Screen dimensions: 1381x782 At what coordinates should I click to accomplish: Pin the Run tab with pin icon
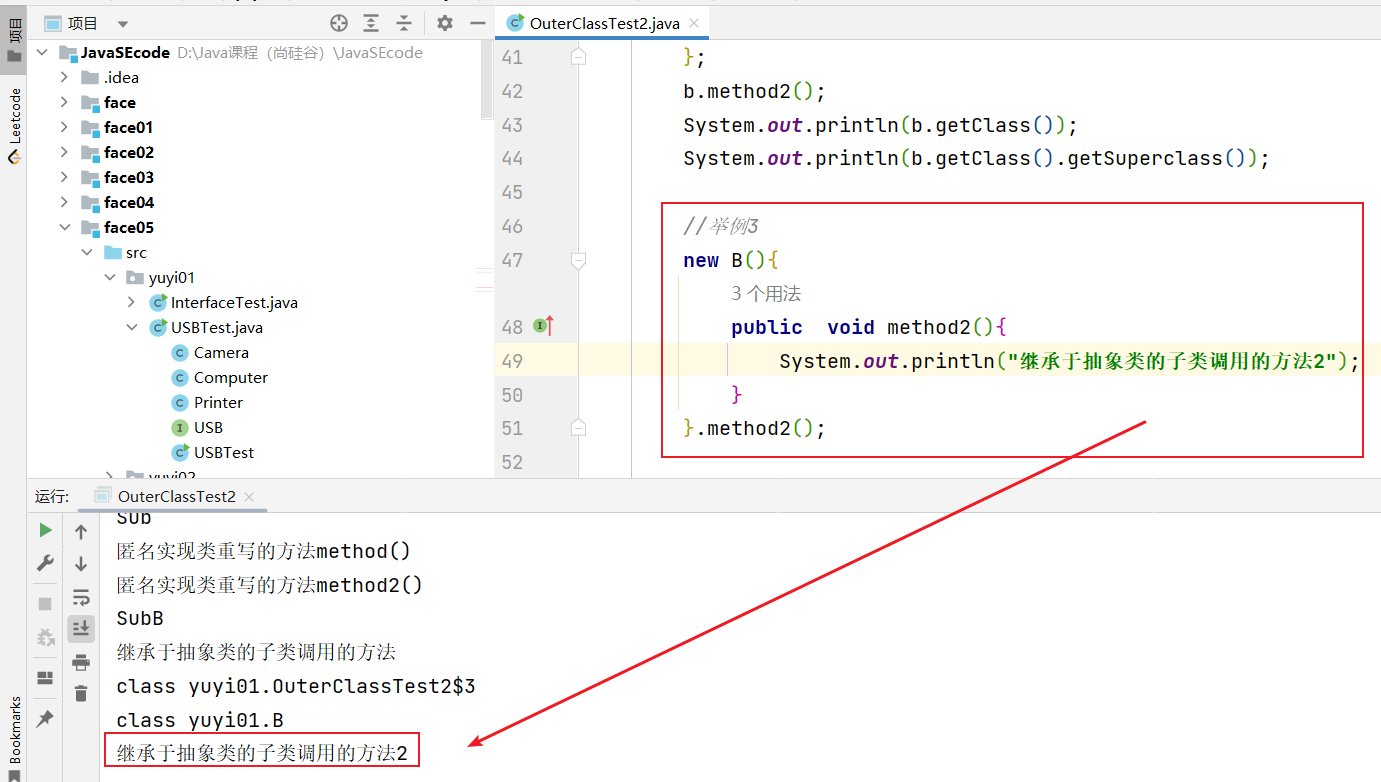click(x=45, y=719)
